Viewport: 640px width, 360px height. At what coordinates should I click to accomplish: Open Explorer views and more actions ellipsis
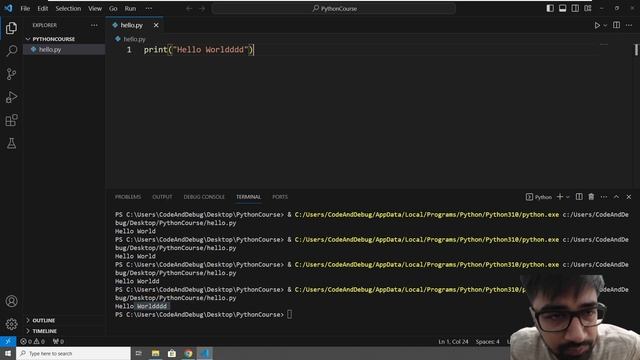pyautogui.click(x=94, y=25)
